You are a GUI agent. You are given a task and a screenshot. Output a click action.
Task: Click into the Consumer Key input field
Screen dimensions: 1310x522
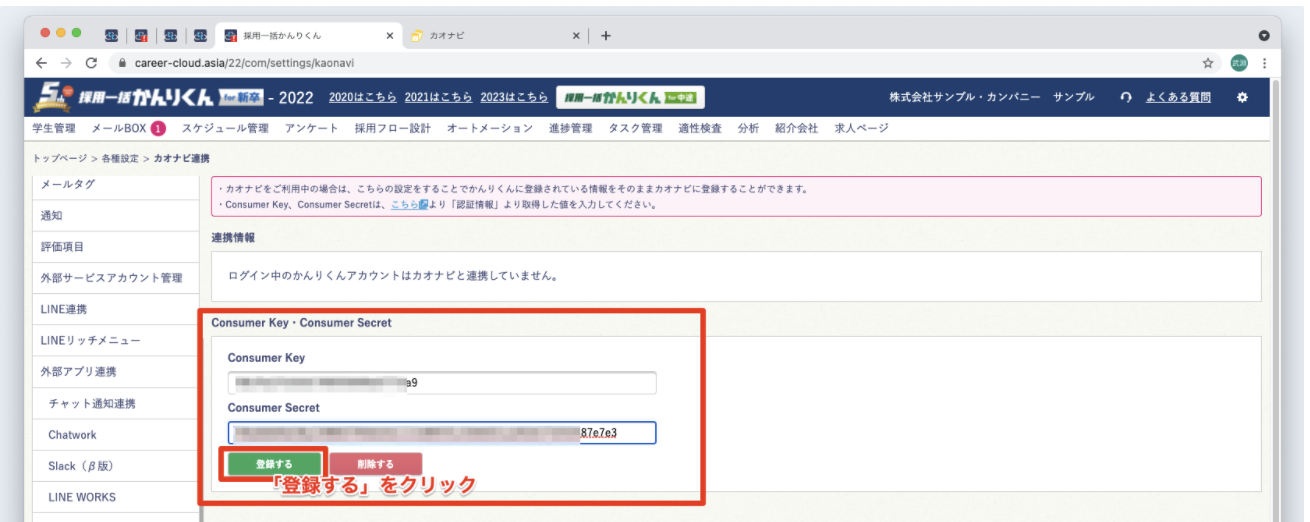point(441,383)
